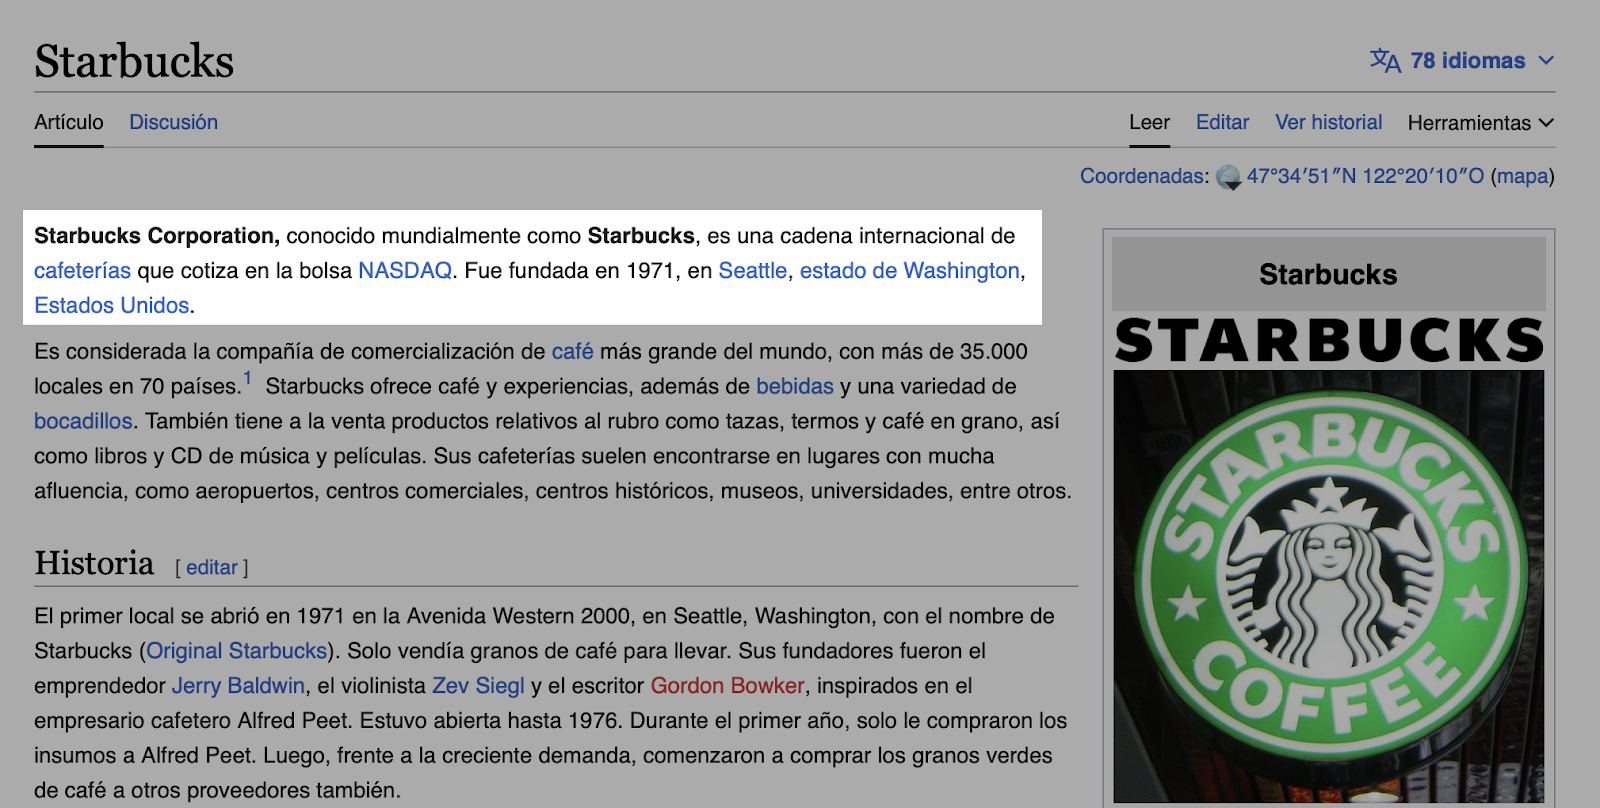Follow the bebidas link

(795, 387)
